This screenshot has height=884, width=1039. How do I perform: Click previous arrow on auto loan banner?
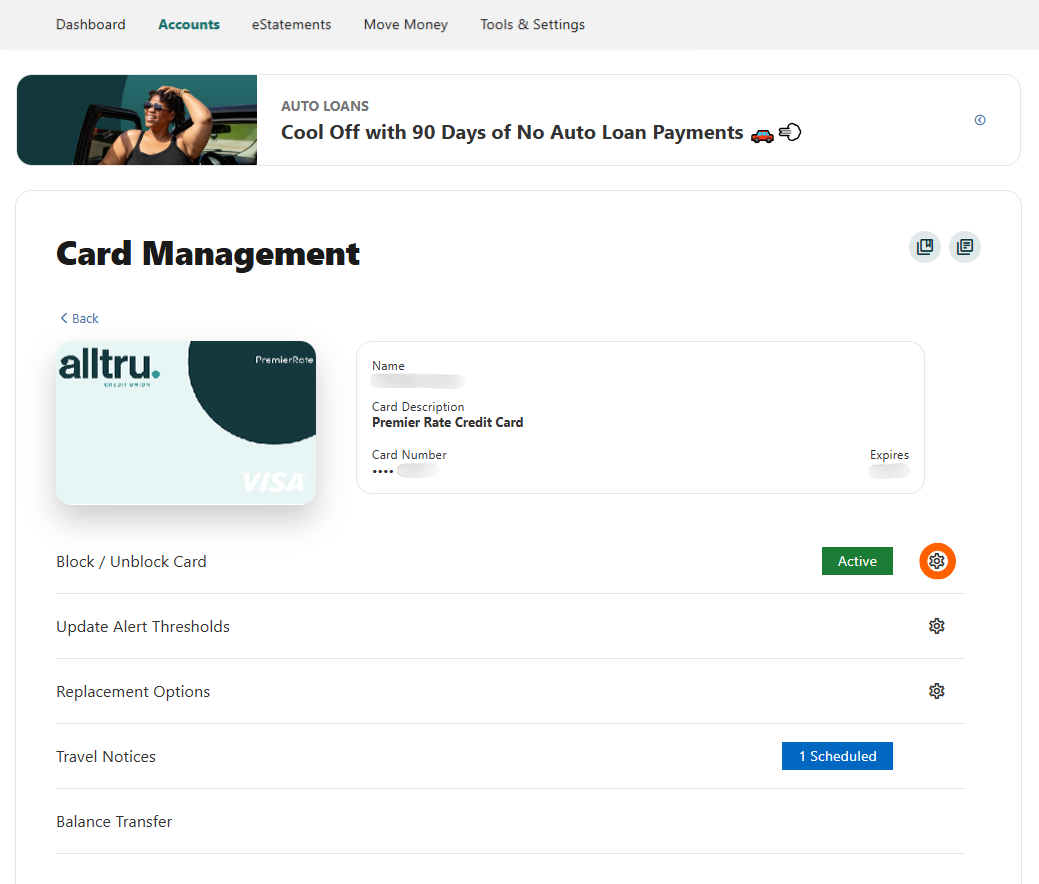click(980, 120)
